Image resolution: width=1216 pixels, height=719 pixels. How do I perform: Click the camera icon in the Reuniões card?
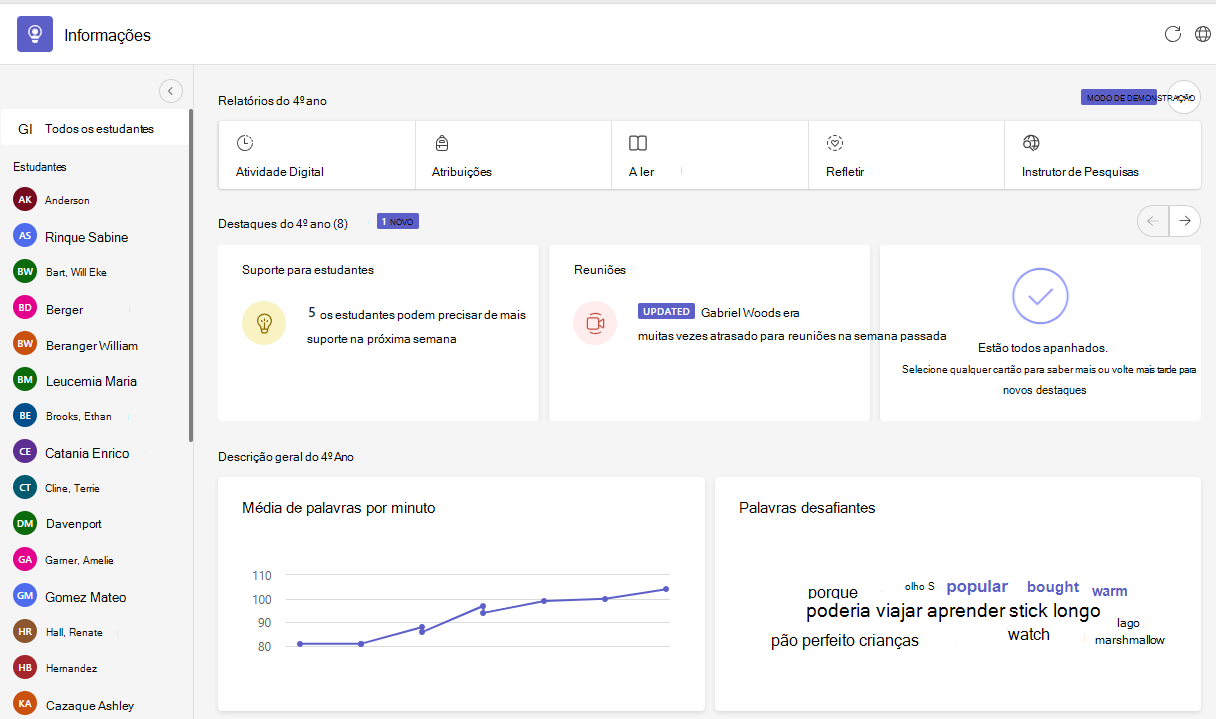pyautogui.click(x=595, y=323)
